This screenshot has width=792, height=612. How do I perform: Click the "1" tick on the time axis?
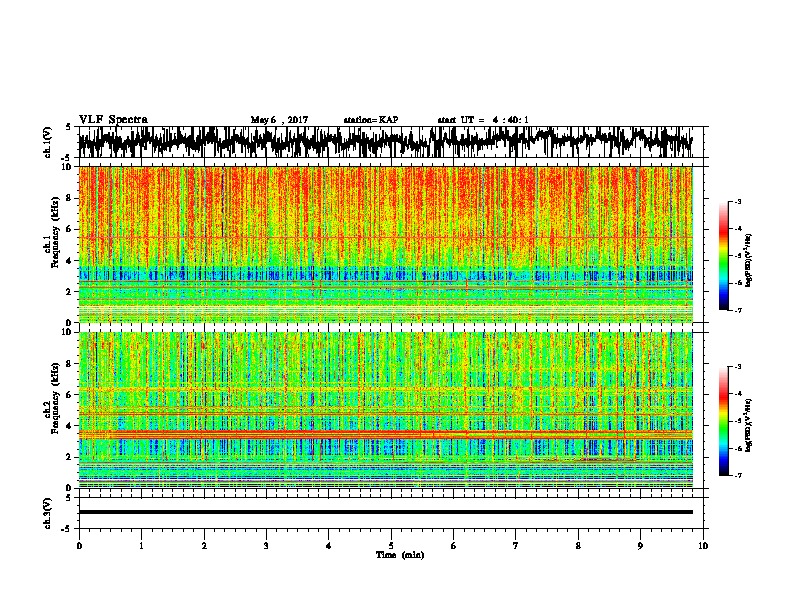[x=141, y=546]
